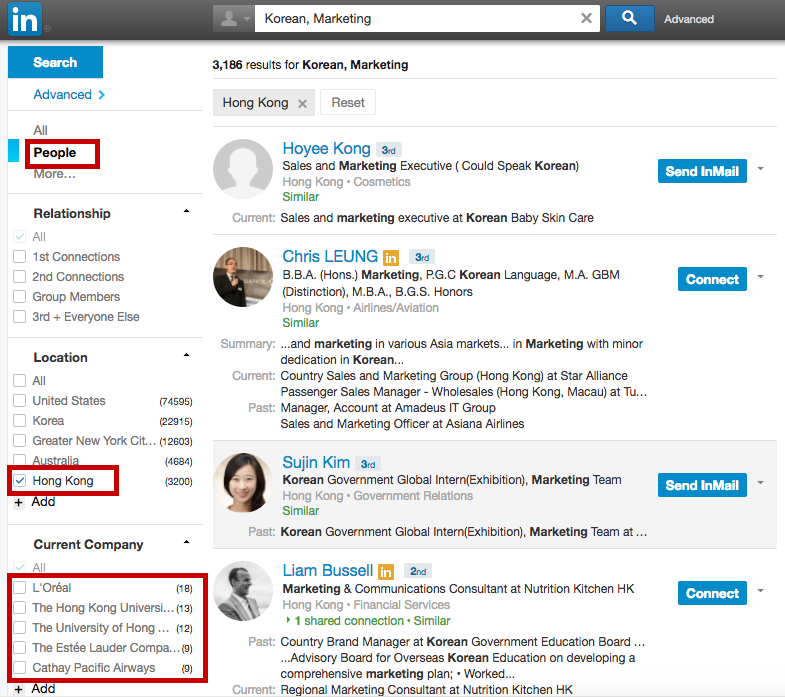785x697 pixels.
Task: Open the dropdown arrow beside Sujin Kim's Send InMail
Action: 760,483
